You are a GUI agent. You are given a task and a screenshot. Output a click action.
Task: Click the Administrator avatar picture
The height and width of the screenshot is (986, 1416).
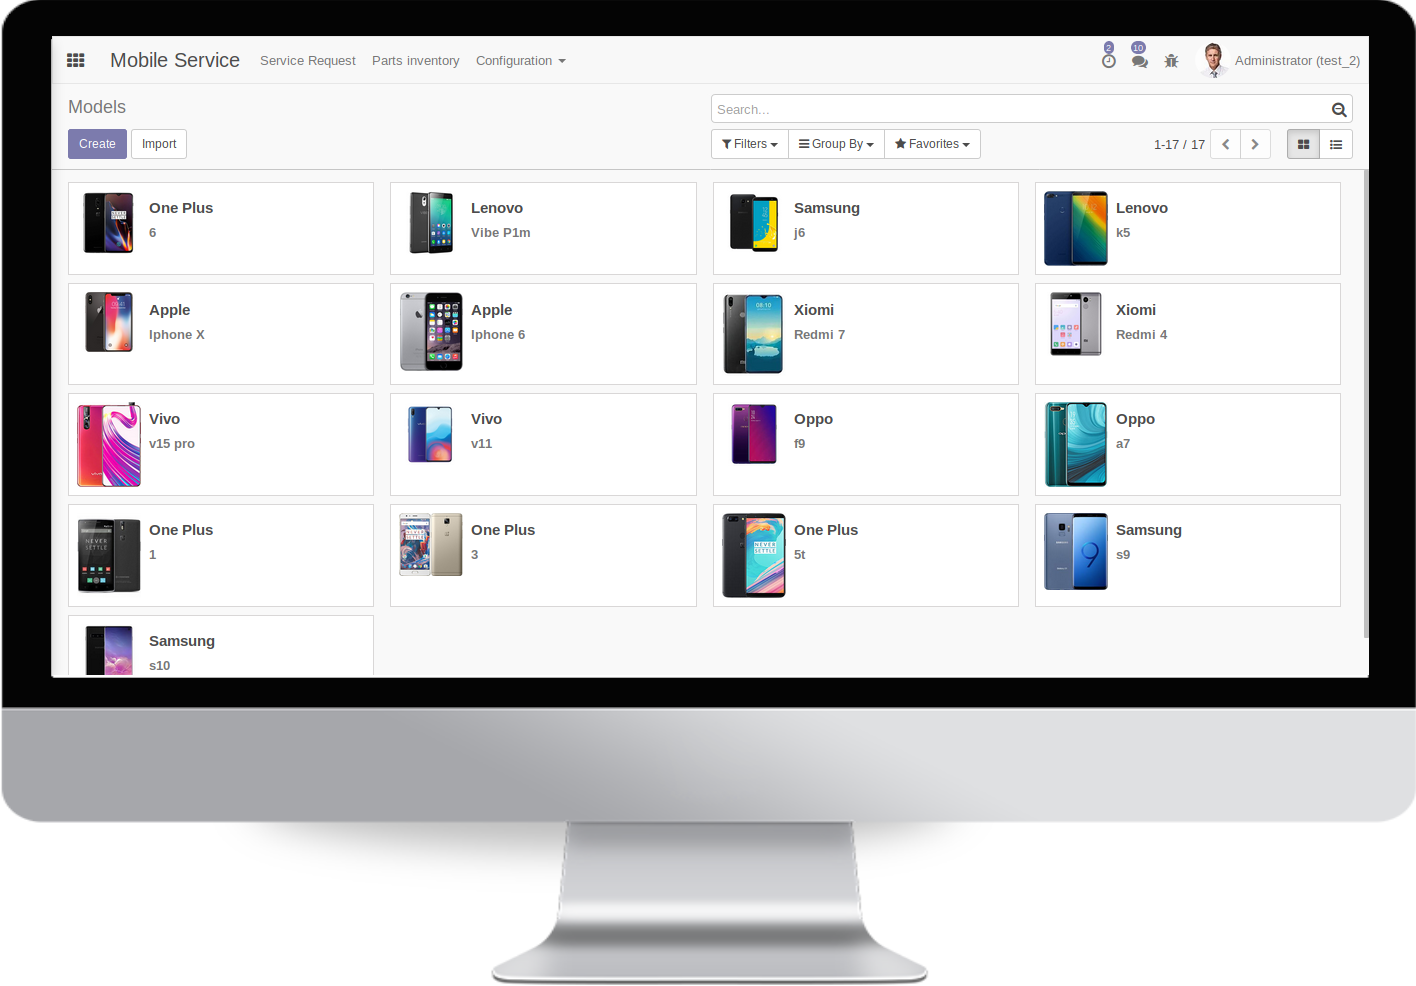pyautogui.click(x=1213, y=60)
